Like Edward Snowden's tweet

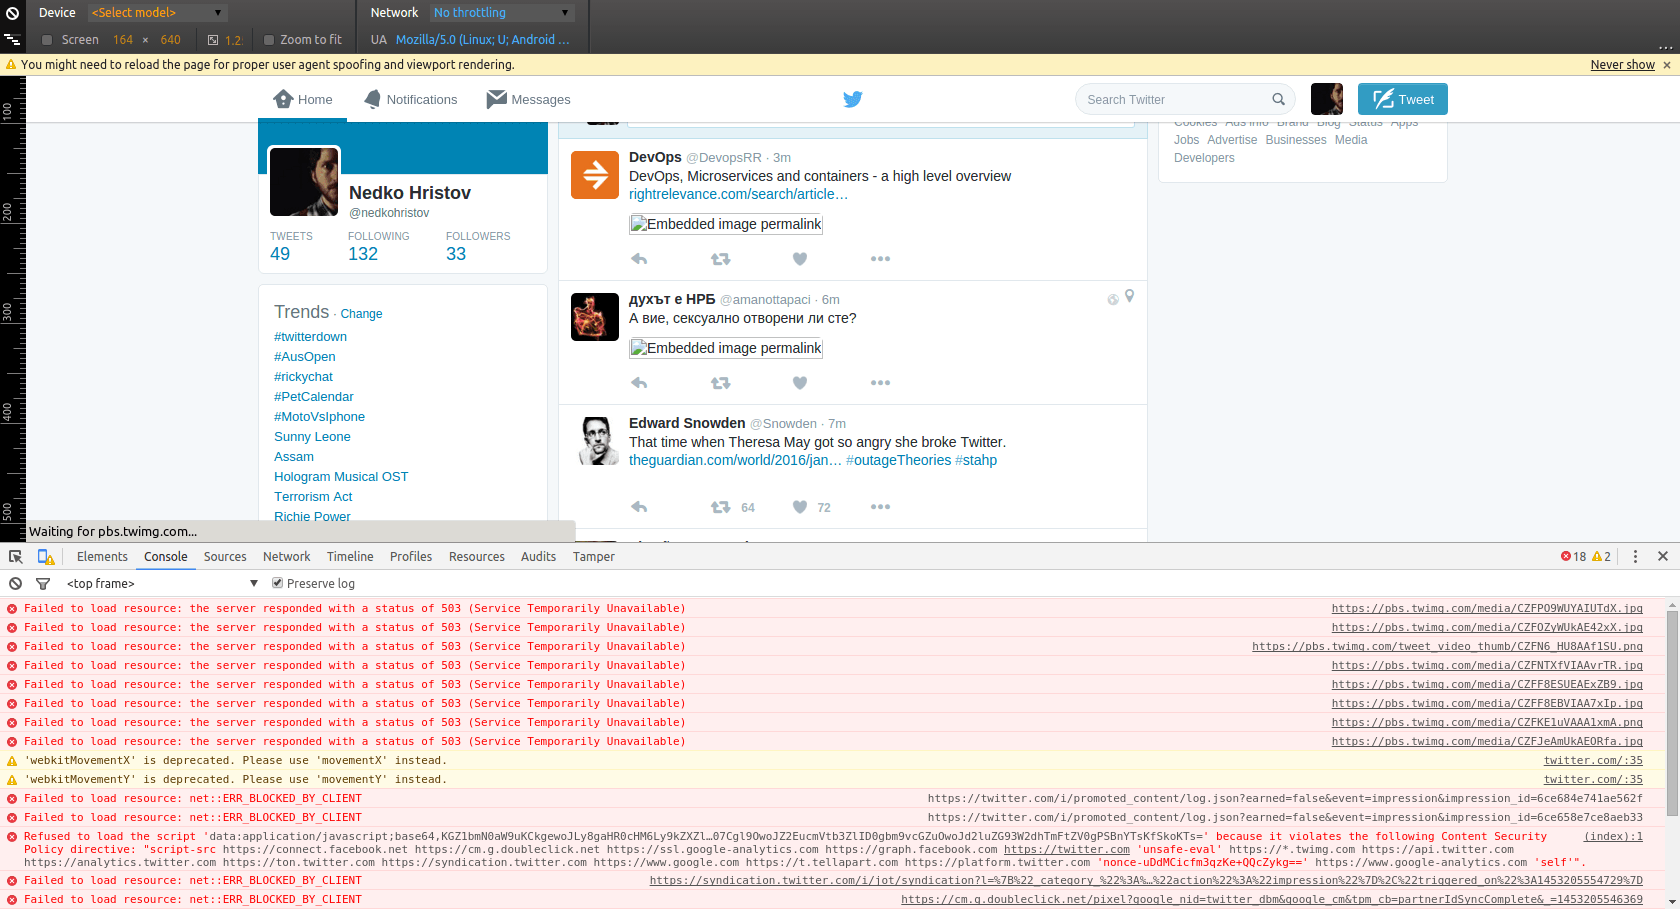click(x=800, y=507)
